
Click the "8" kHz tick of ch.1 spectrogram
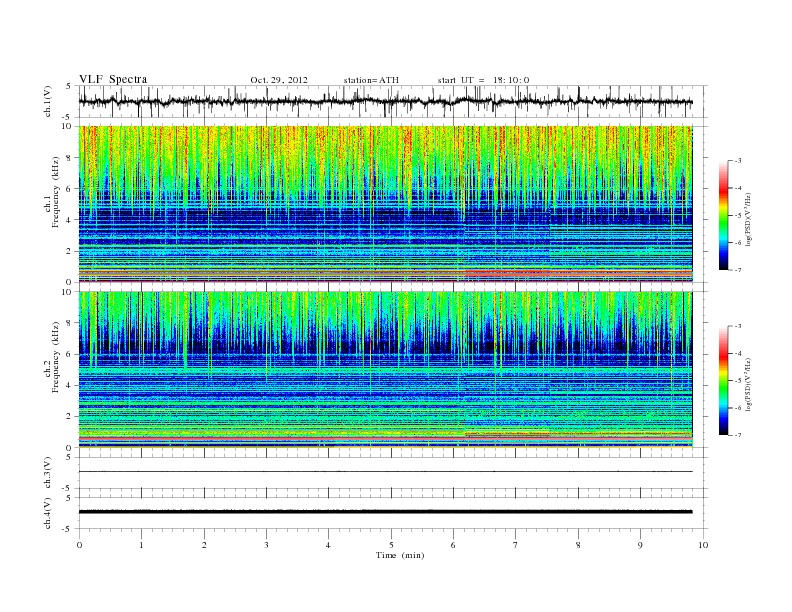[69, 158]
